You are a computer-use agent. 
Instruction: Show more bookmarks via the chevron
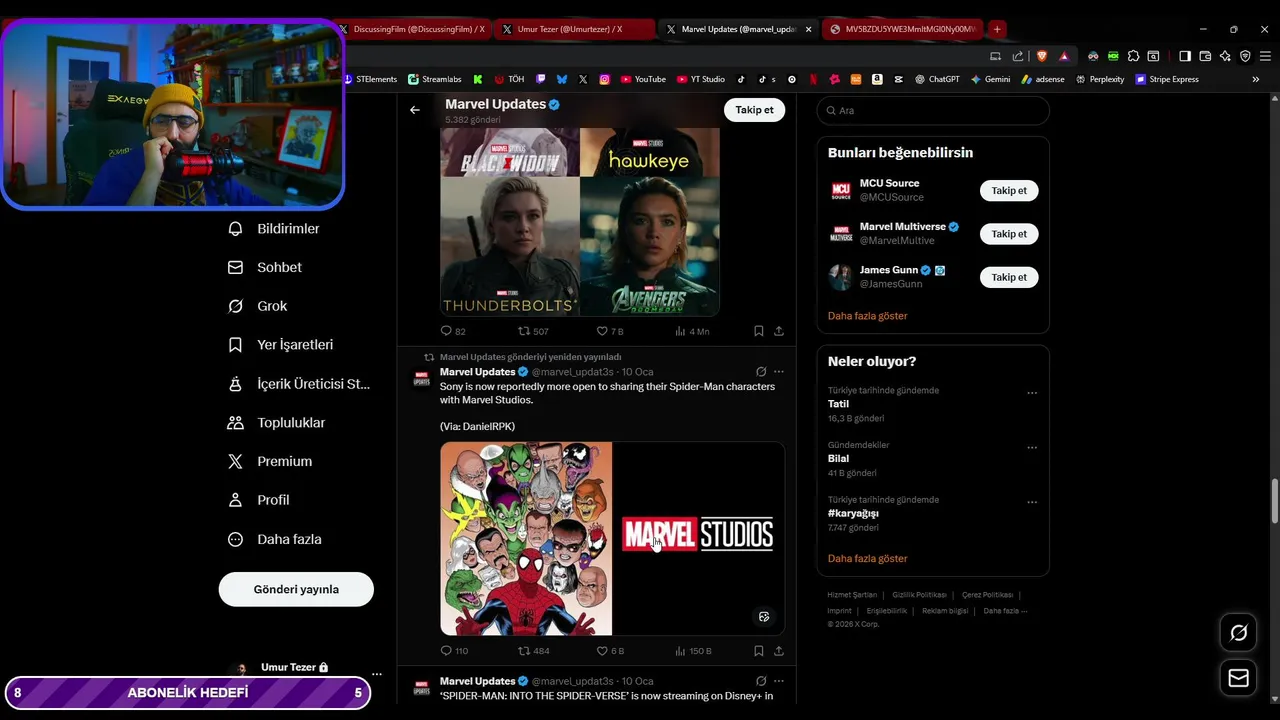coord(1256,79)
